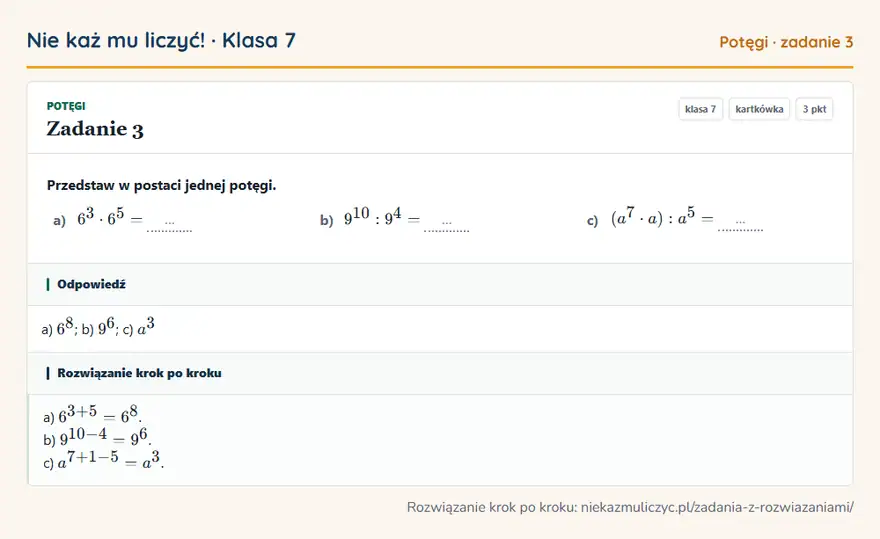Select the 'kartkówka' tag
The width and height of the screenshot is (880, 539).
(759, 109)
